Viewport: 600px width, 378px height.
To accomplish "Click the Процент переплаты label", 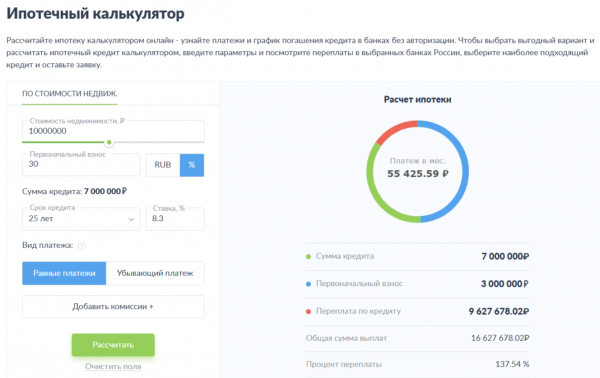I will click(x=344, y=364).
